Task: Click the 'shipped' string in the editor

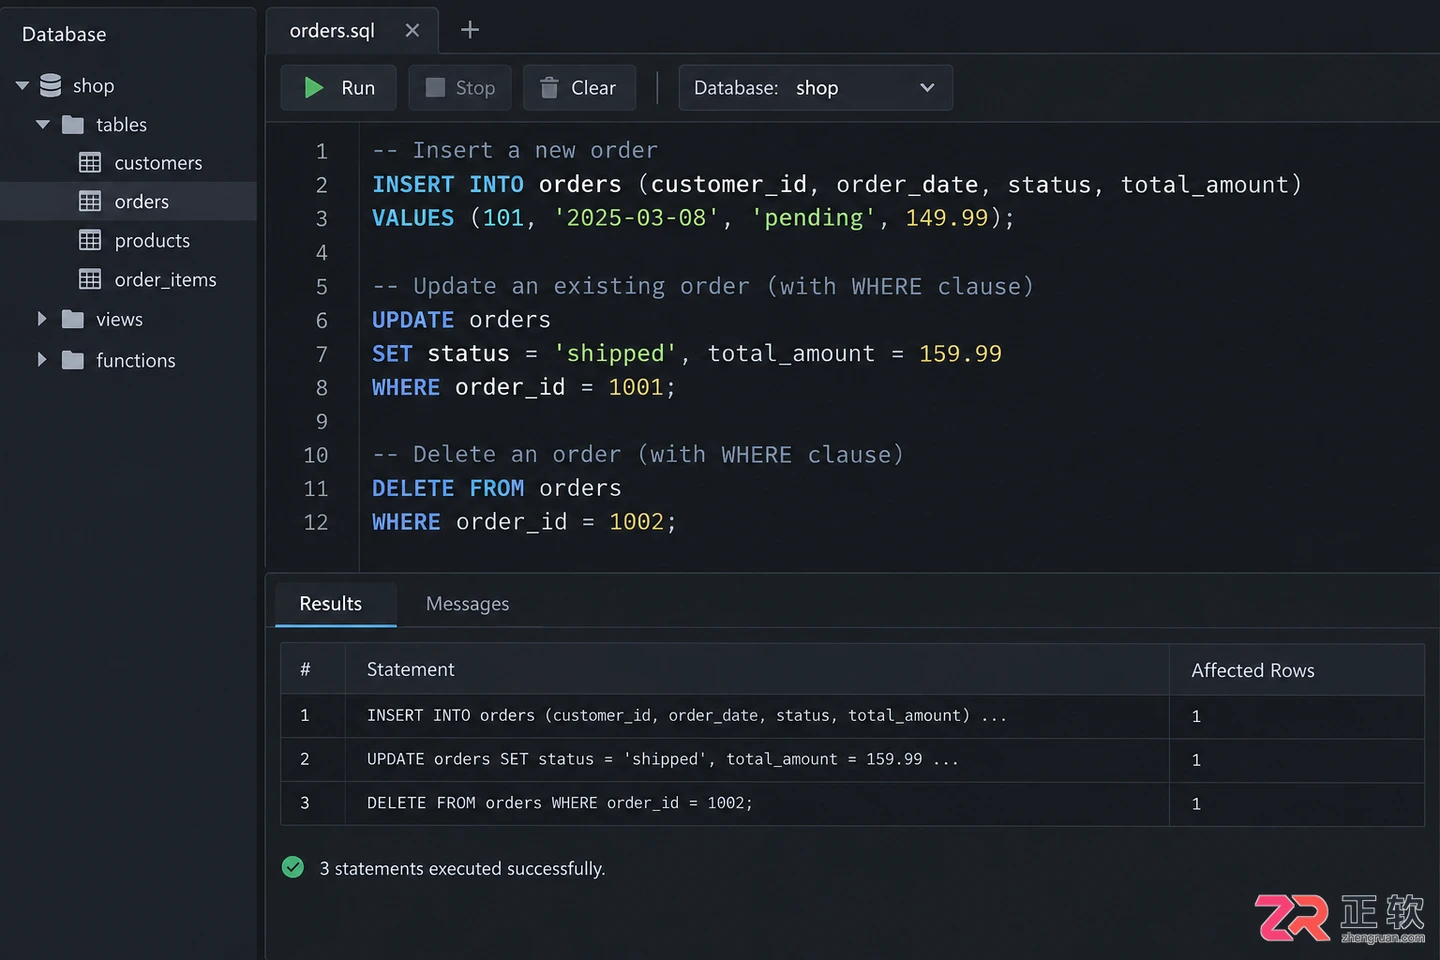Action: pyautogui.click(x=615, y=354)
